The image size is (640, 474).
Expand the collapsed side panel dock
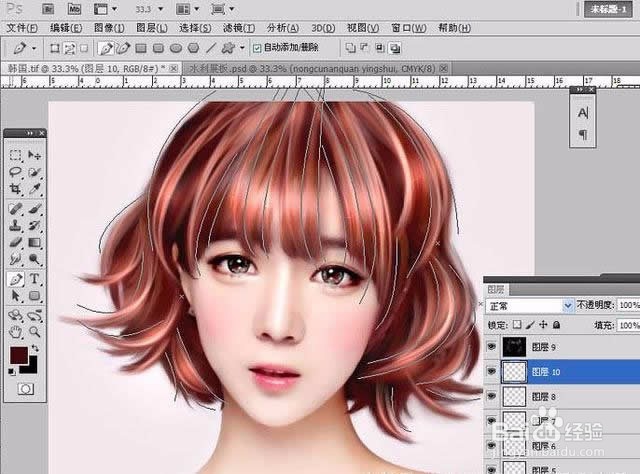tap(580, 89)
